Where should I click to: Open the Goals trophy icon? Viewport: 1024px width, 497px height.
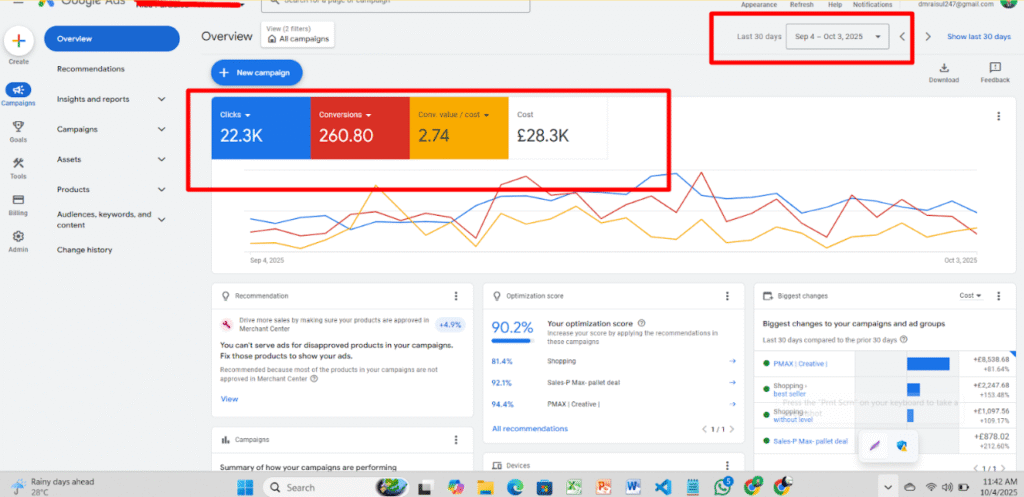point(18,127)
